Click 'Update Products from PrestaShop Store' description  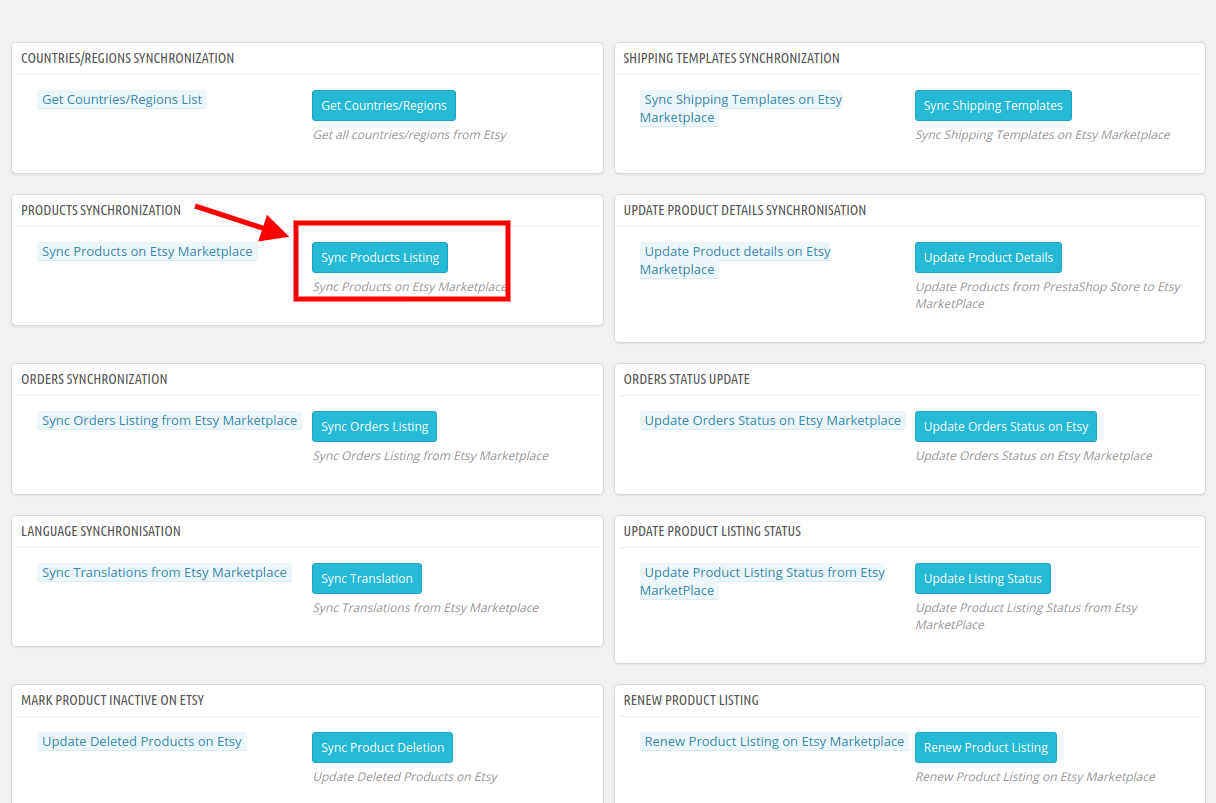pyautogui.click(x=1048, y=296)
